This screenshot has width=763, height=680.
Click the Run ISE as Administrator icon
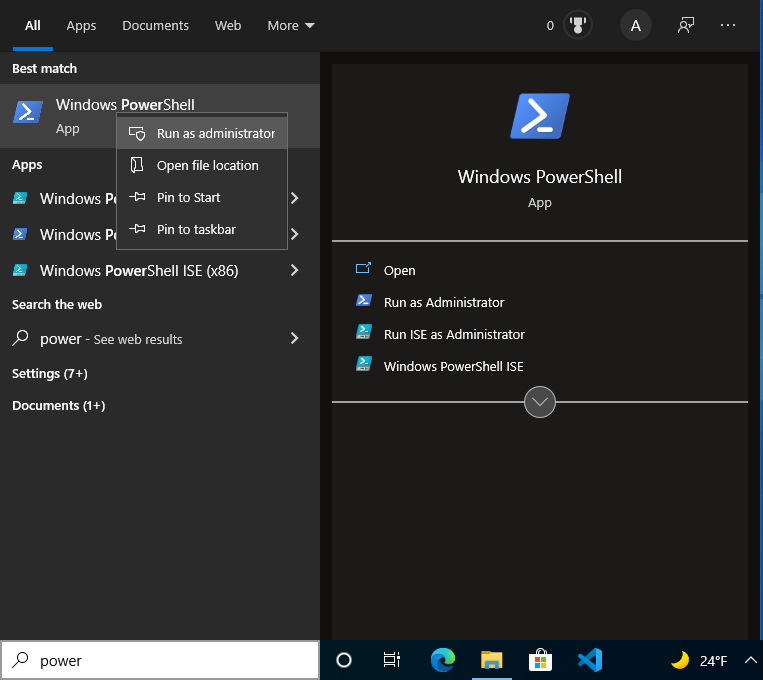pos(364,332)
